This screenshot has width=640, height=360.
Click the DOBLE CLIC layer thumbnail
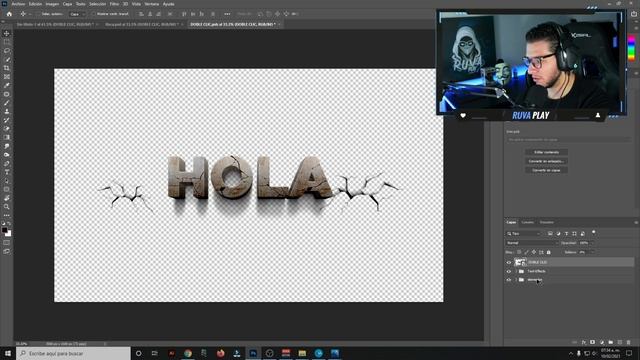tap(520, 262)
